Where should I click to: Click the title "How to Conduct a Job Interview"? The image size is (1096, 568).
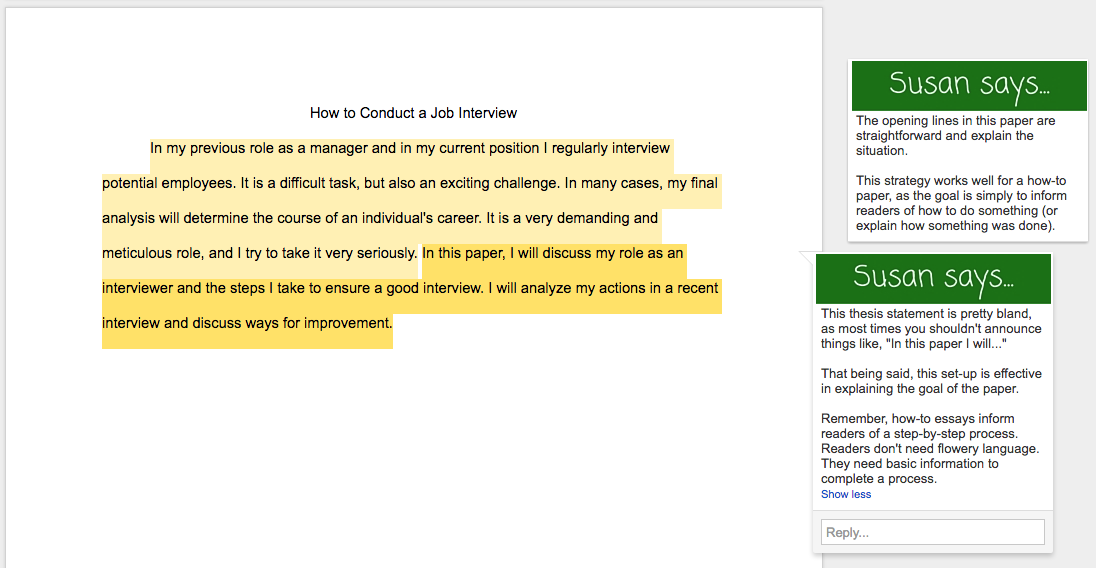click(413, 113)
